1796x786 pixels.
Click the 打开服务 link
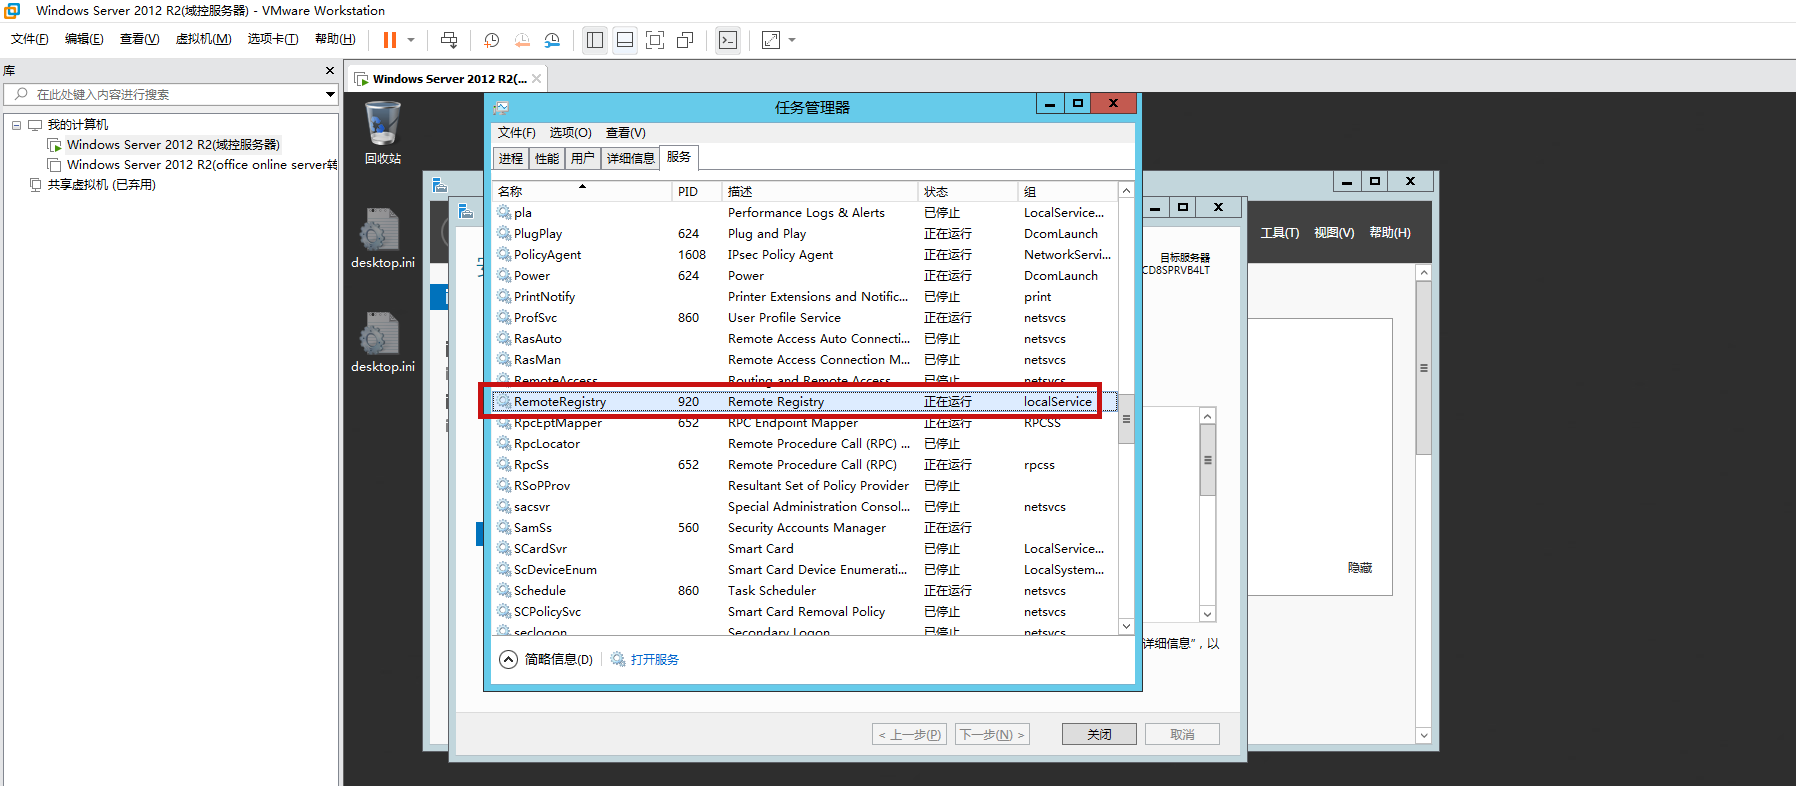point(655,660)
